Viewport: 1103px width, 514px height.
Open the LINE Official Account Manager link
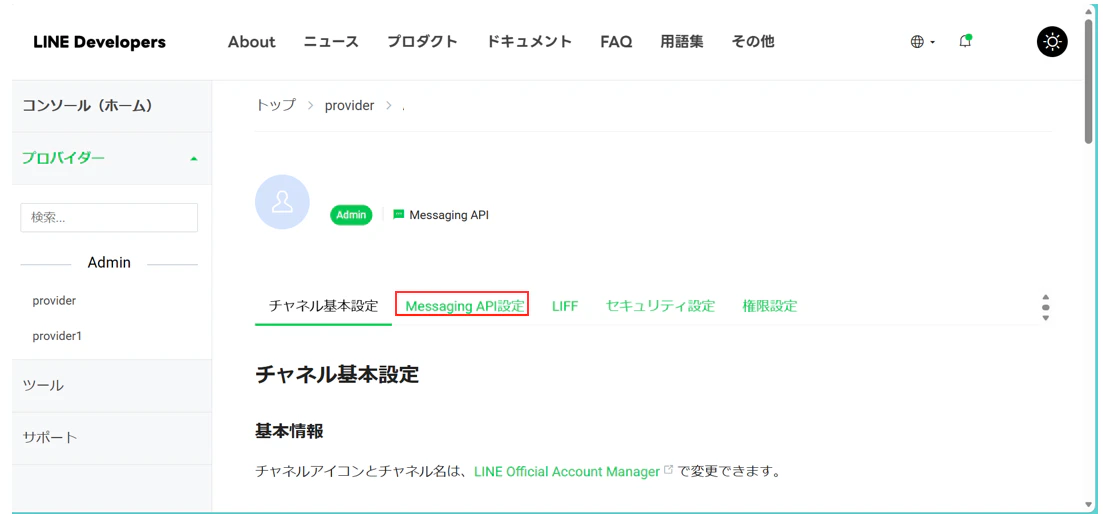click(x=567, y=472)
